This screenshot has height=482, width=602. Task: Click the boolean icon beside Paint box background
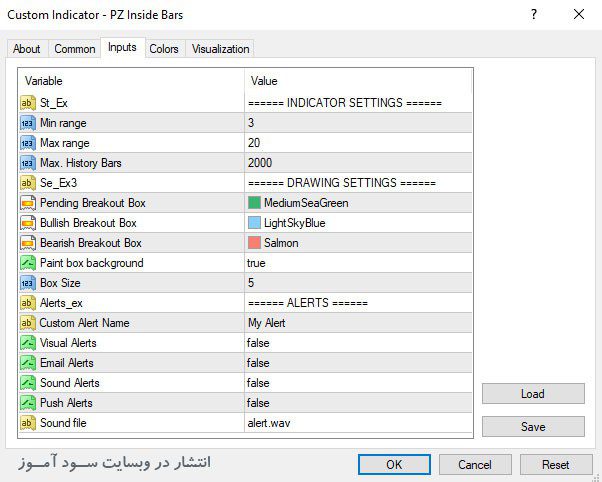click(28, 263)
